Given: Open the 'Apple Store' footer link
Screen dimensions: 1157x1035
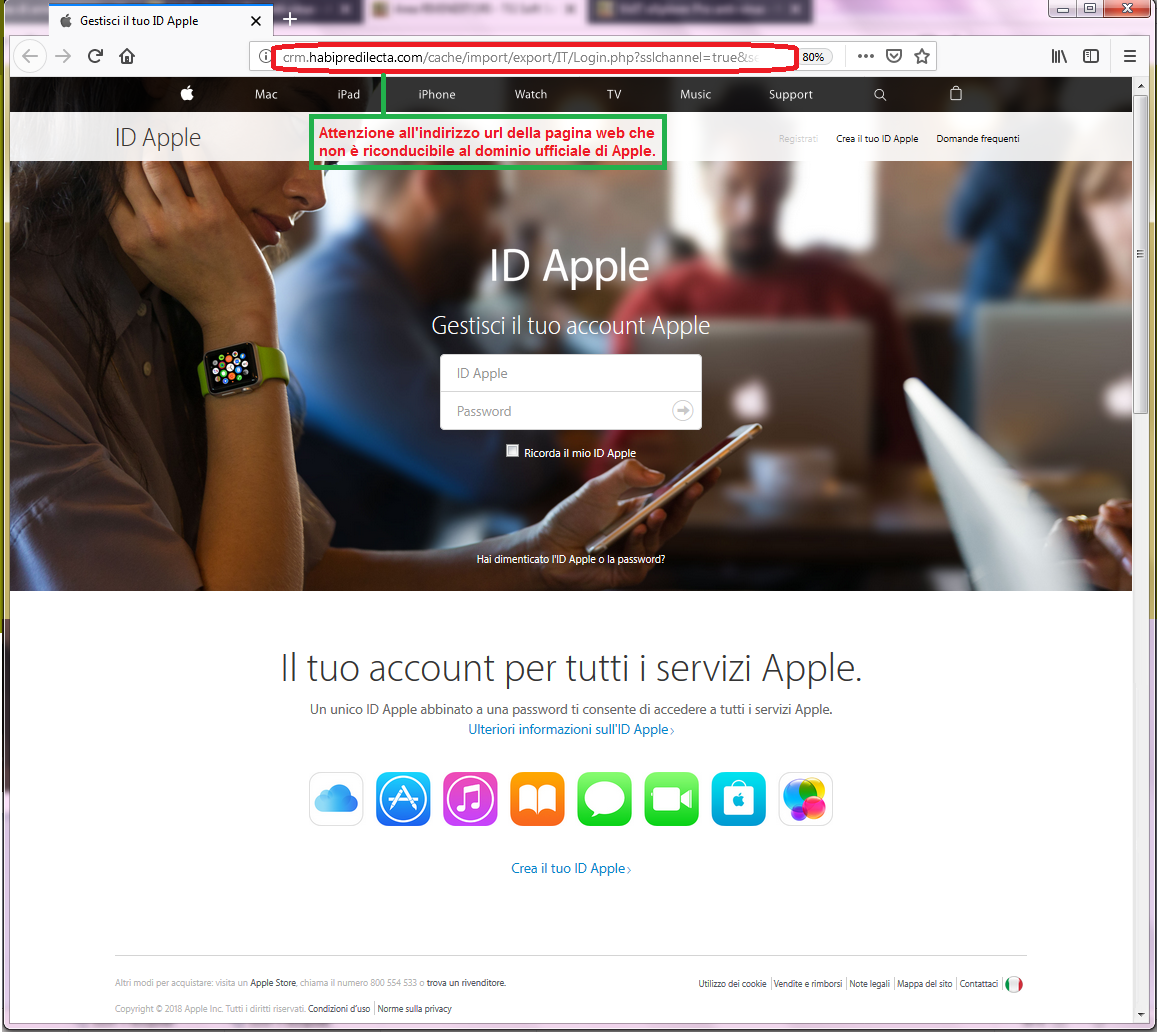Looking at the screenshot, I should (x=273, y=983).
